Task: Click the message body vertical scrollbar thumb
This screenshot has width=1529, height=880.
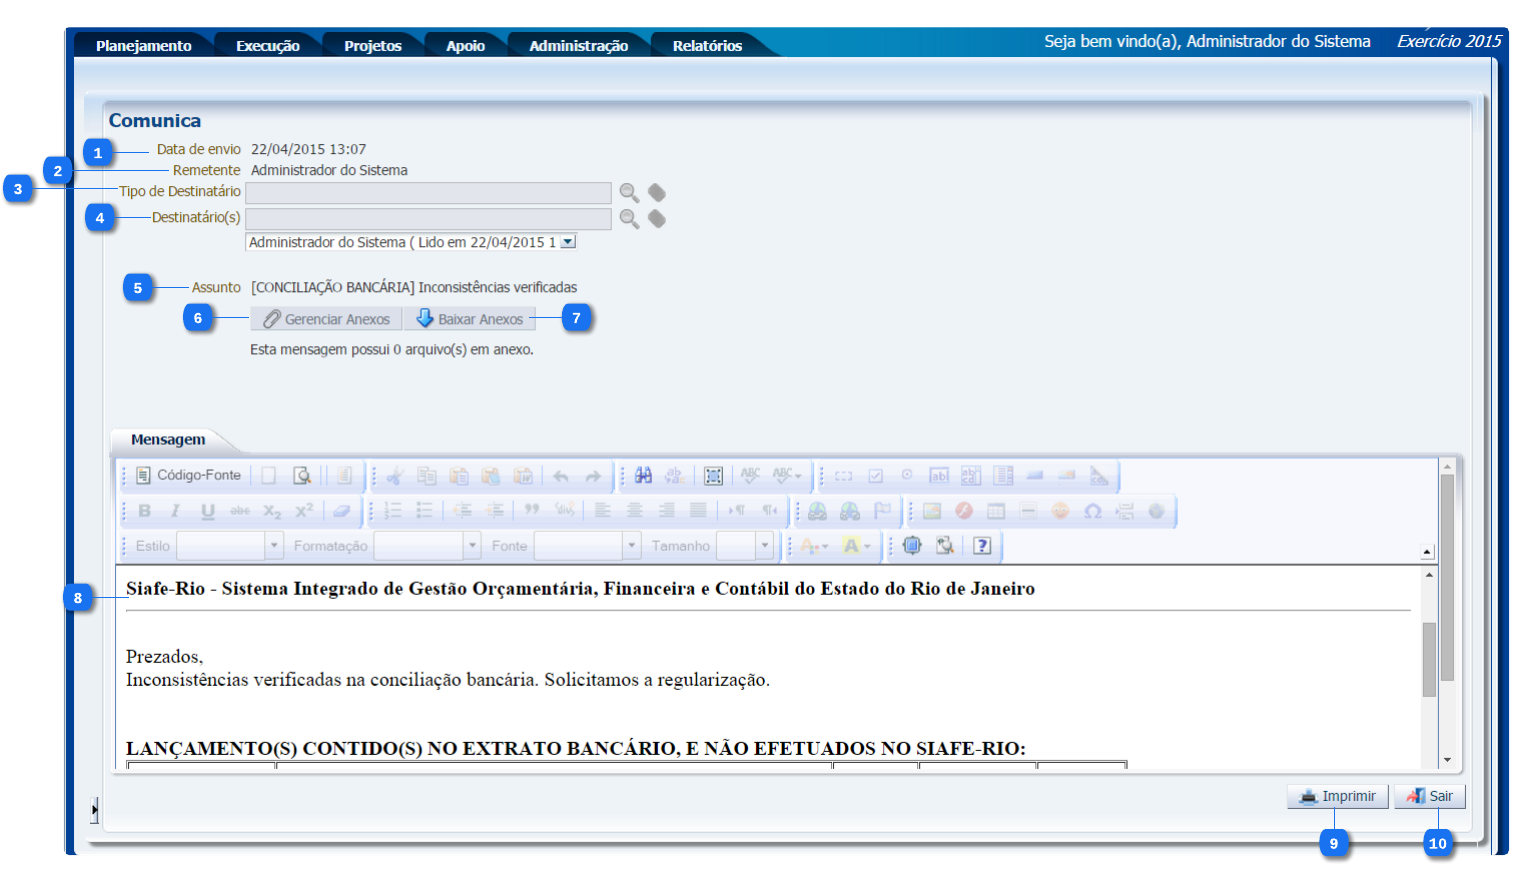Action: 1429,660
